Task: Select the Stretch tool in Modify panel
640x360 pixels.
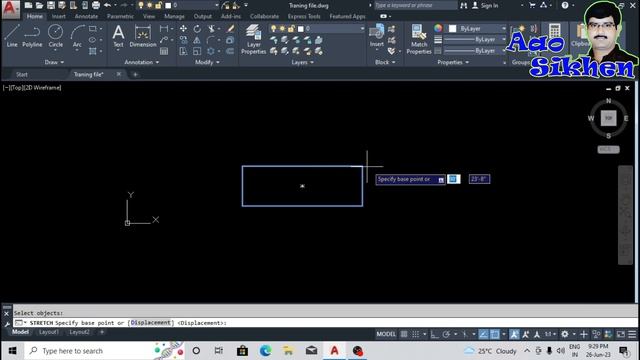Action: pyautogui.click(x=183, y=51)
